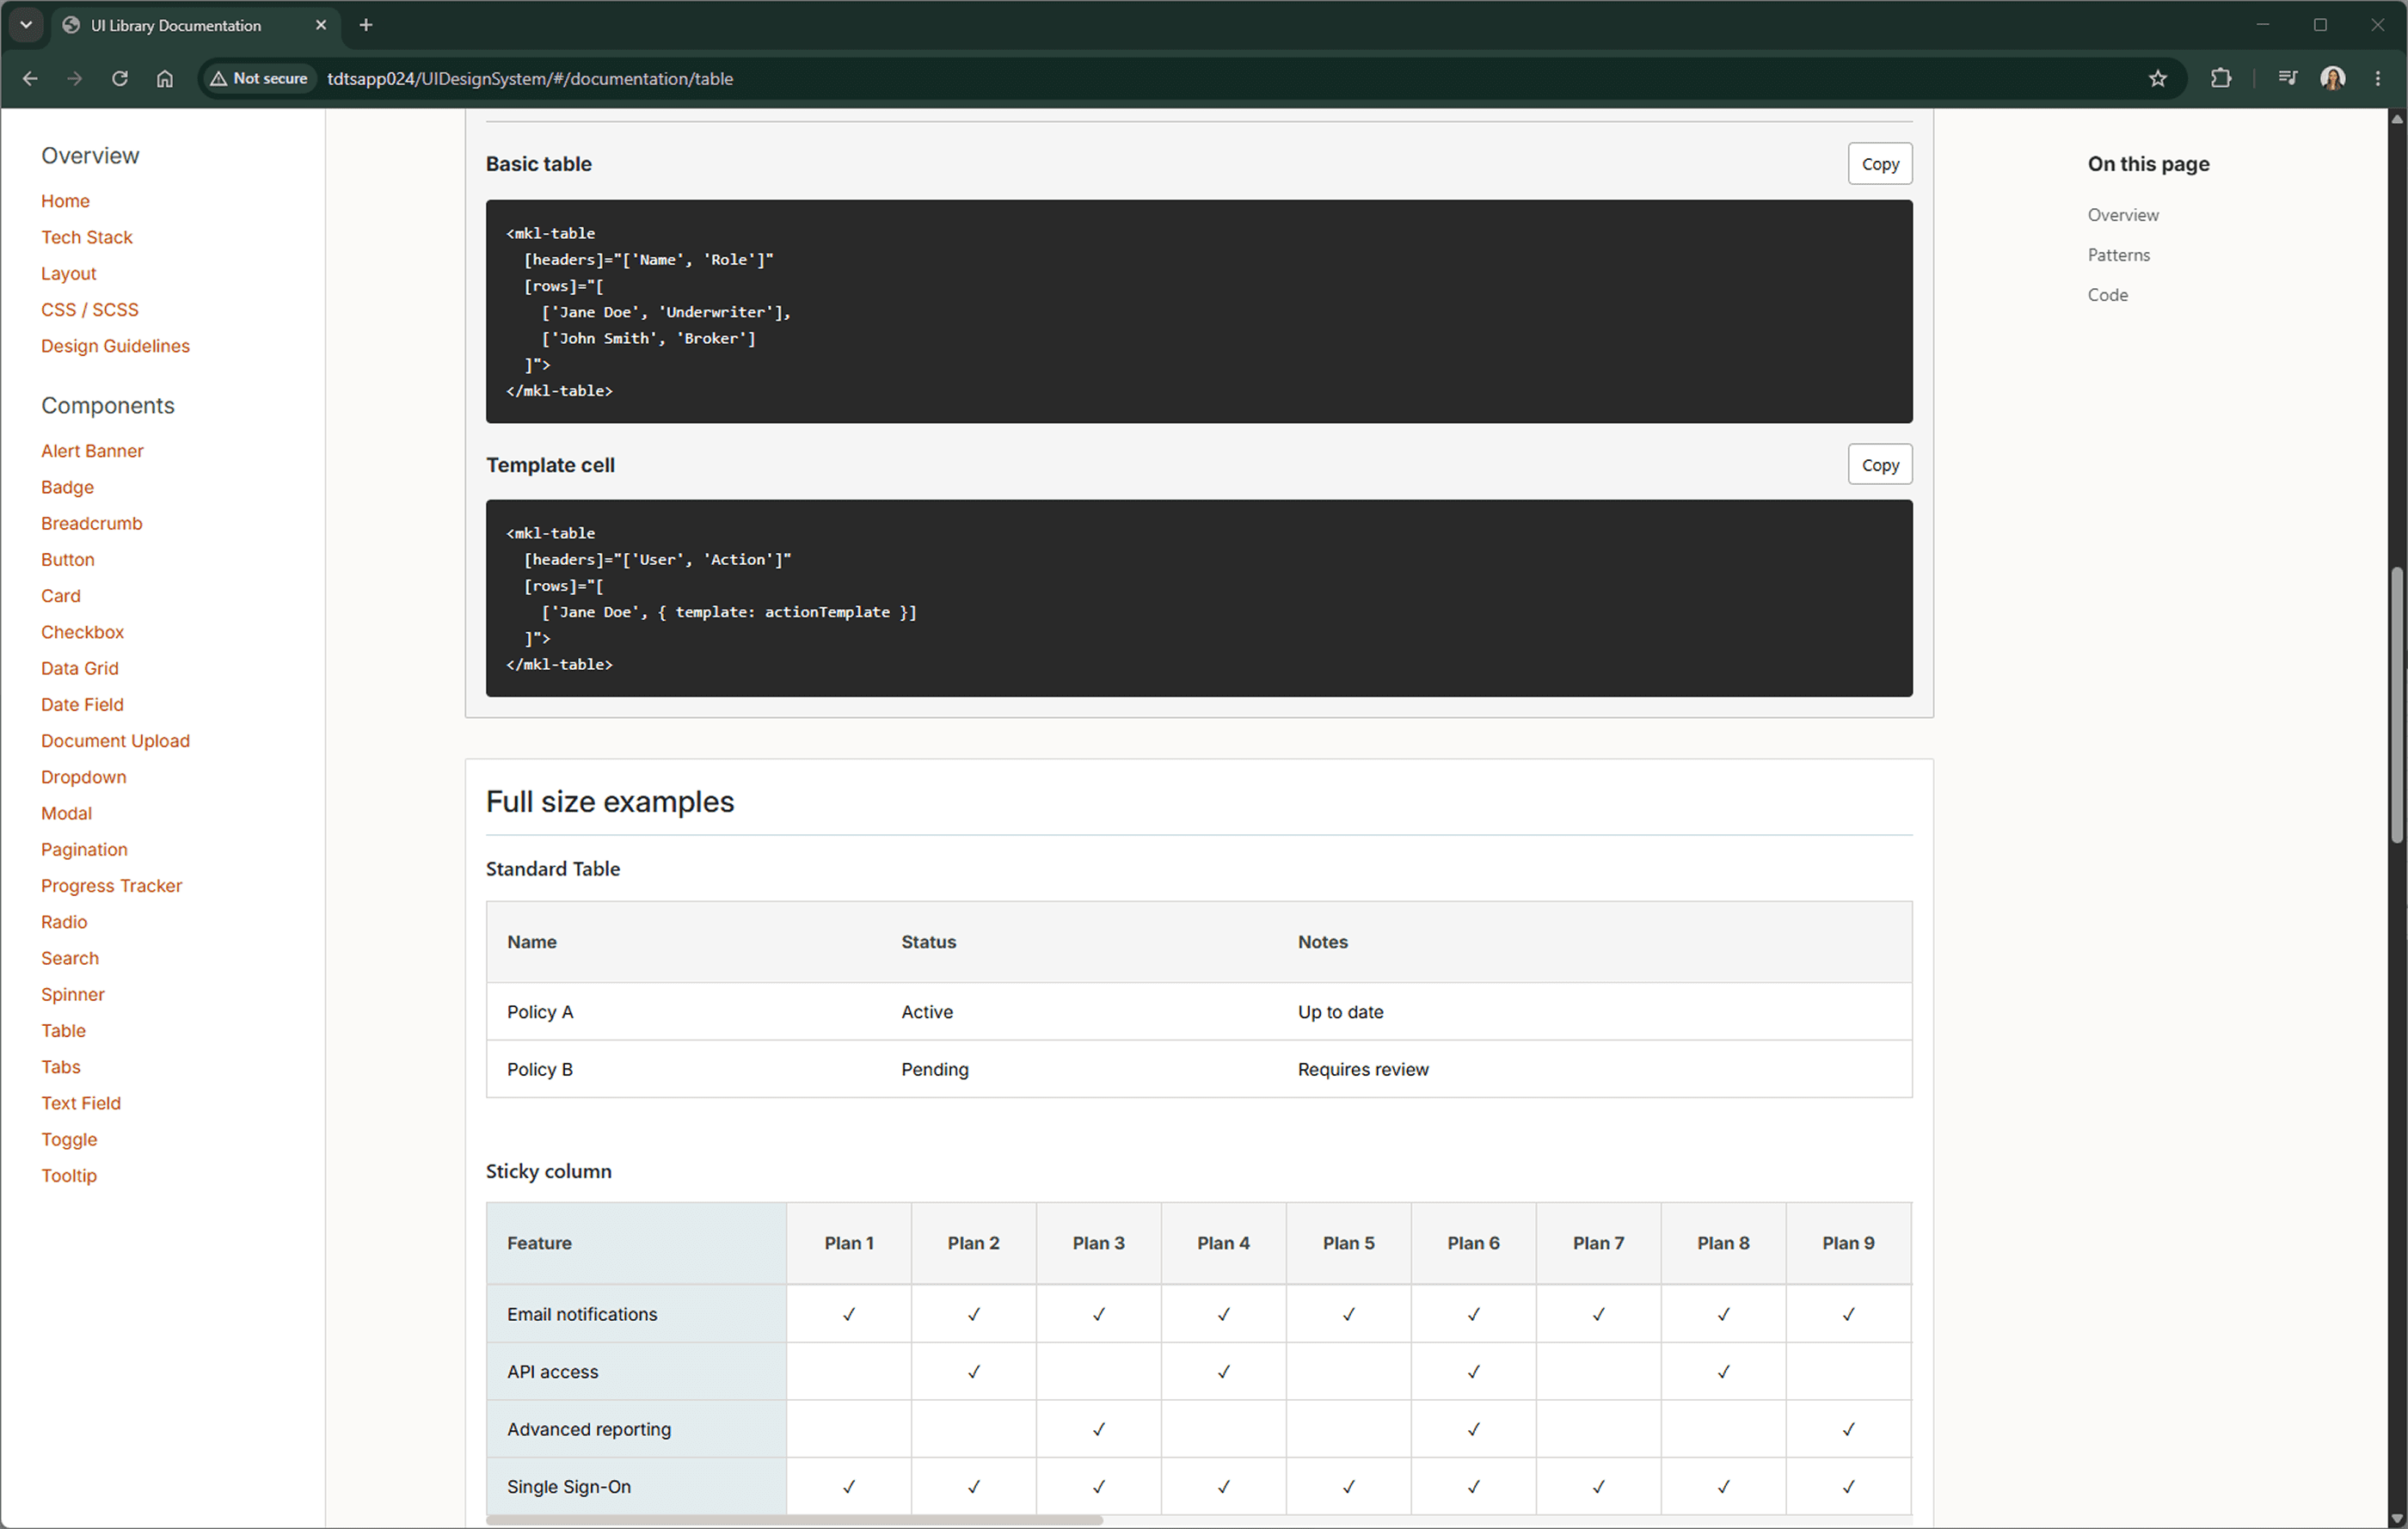The image size is (2408, 1529).
Task: Open the Dropdown component page
Action: coord(84,777)
